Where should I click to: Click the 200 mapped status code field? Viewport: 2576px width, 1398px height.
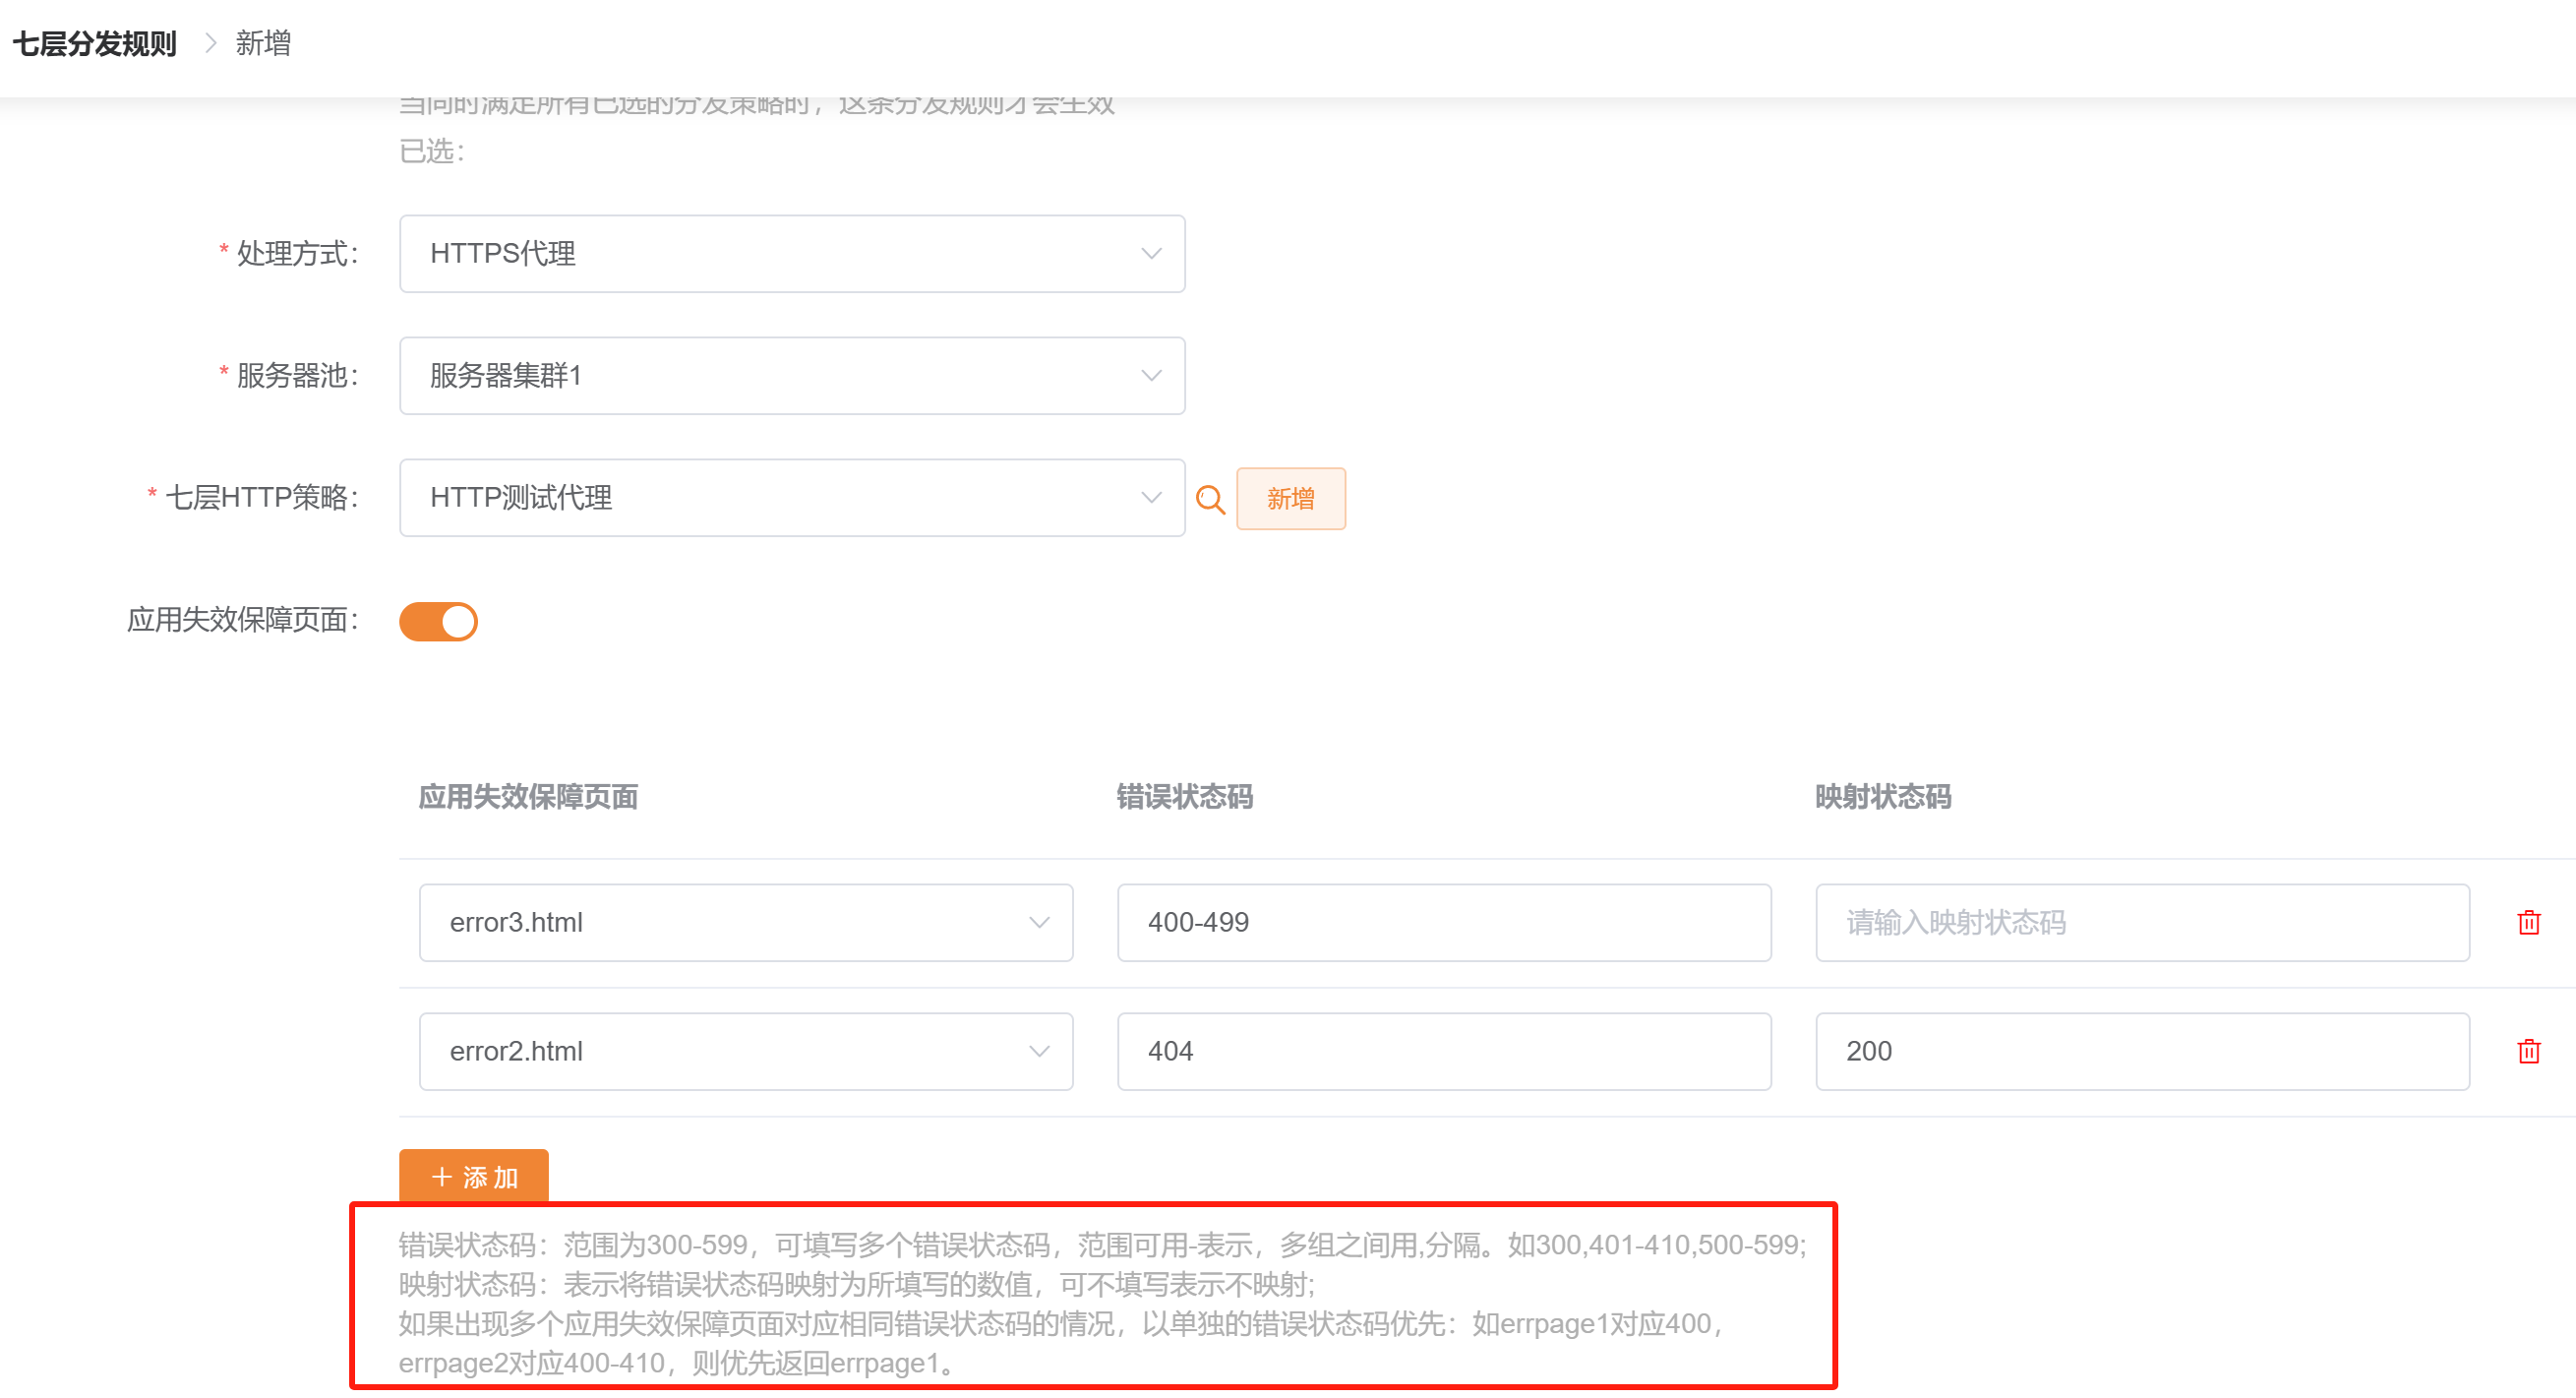2141,1051
